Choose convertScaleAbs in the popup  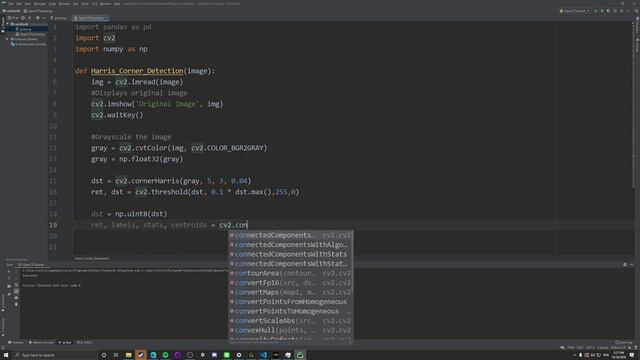(291, 320)
